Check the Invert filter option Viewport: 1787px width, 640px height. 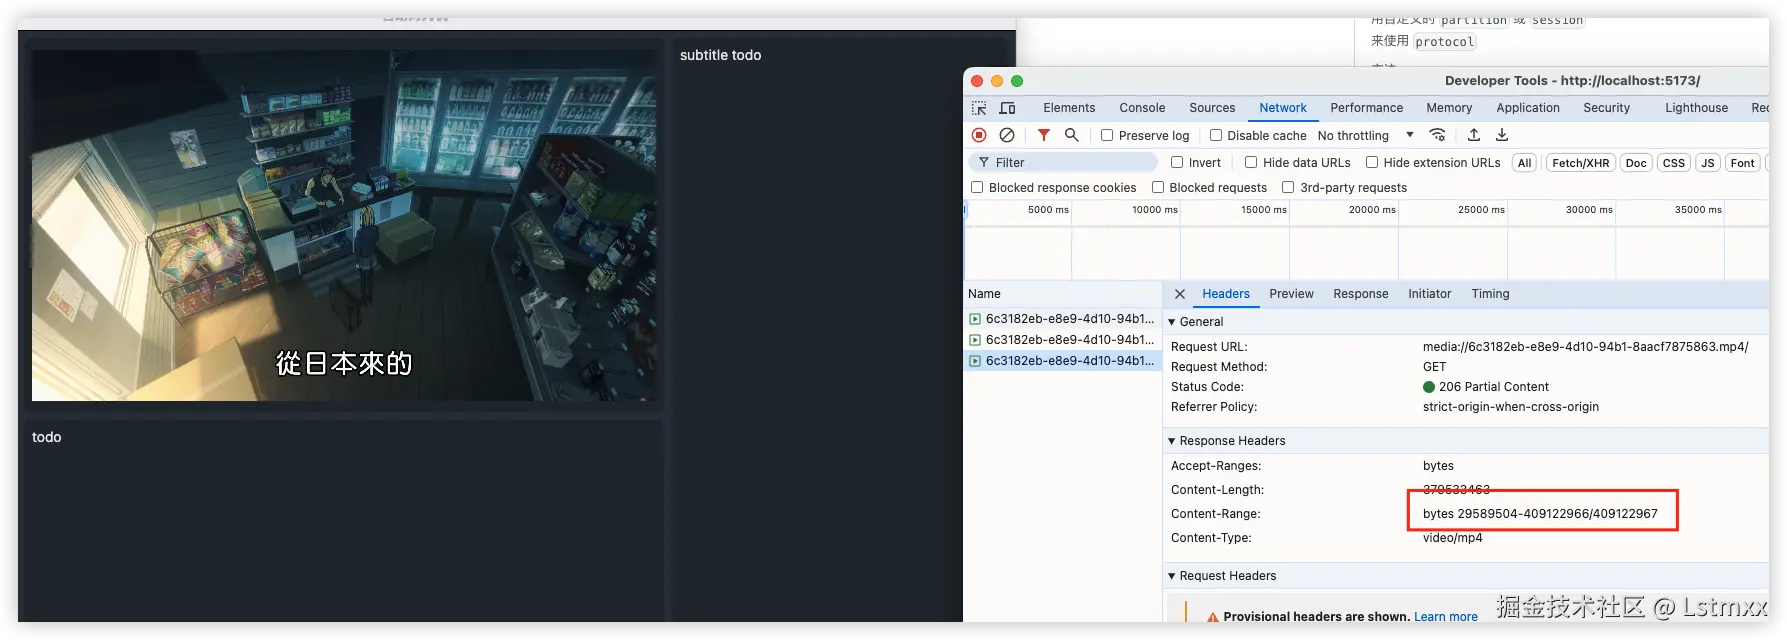[1177, 162]
